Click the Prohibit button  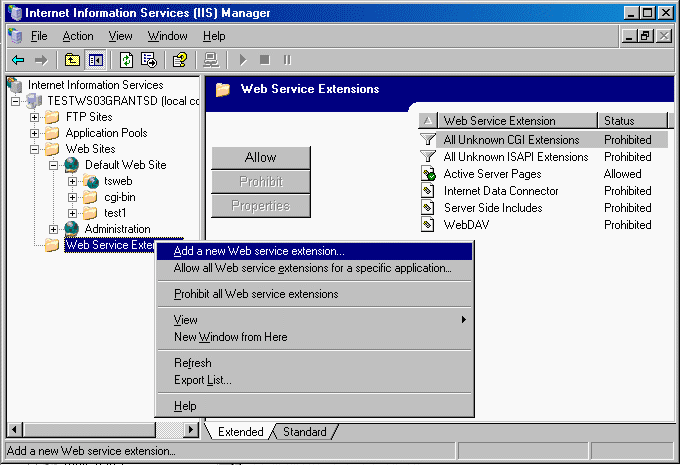point(261,181)
